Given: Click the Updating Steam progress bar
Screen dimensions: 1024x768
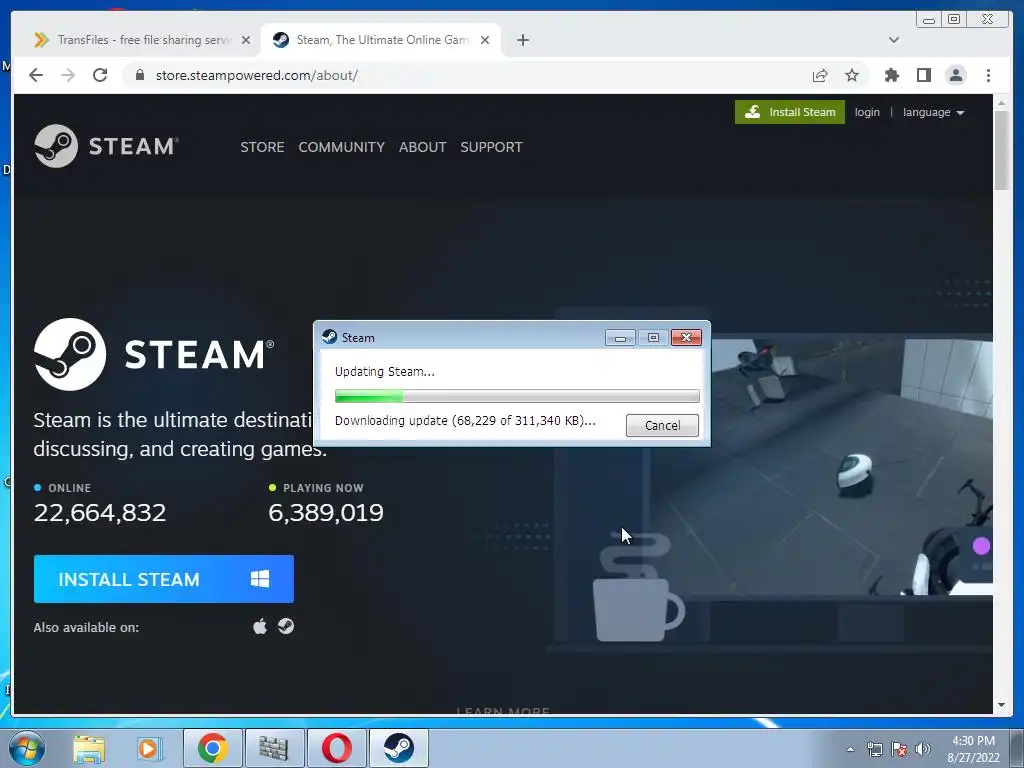Looking at the screenshot, I should point(517,396).
